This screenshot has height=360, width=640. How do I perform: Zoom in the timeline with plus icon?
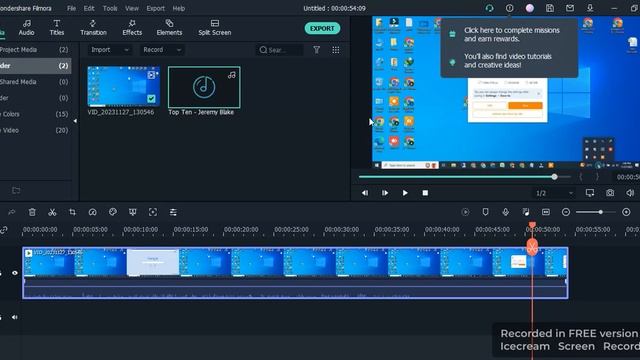pyautogui.click(x=626, y=212)
